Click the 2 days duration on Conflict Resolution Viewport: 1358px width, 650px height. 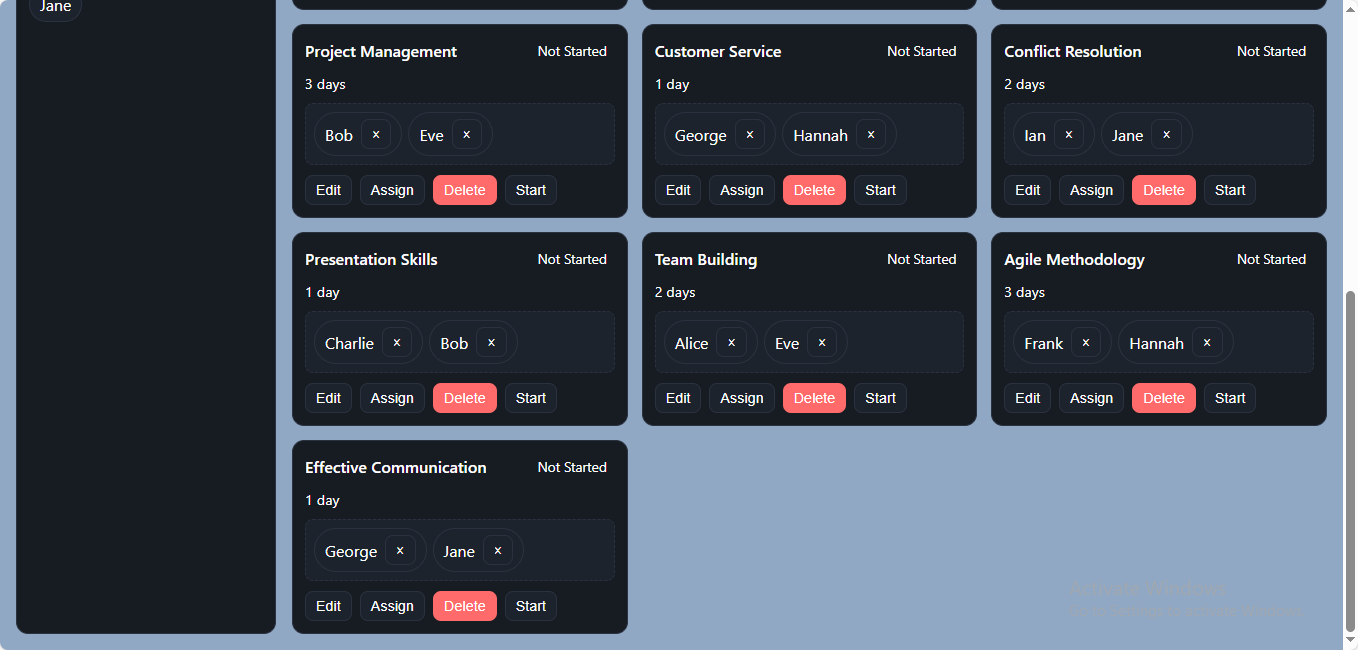(1024, 84)
